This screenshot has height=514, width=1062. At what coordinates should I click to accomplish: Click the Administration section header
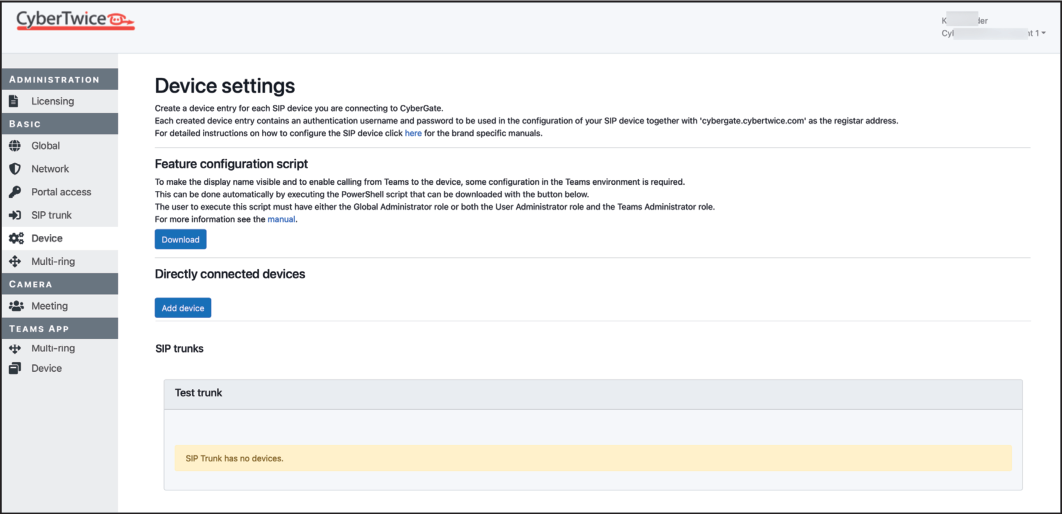(60, 79)
